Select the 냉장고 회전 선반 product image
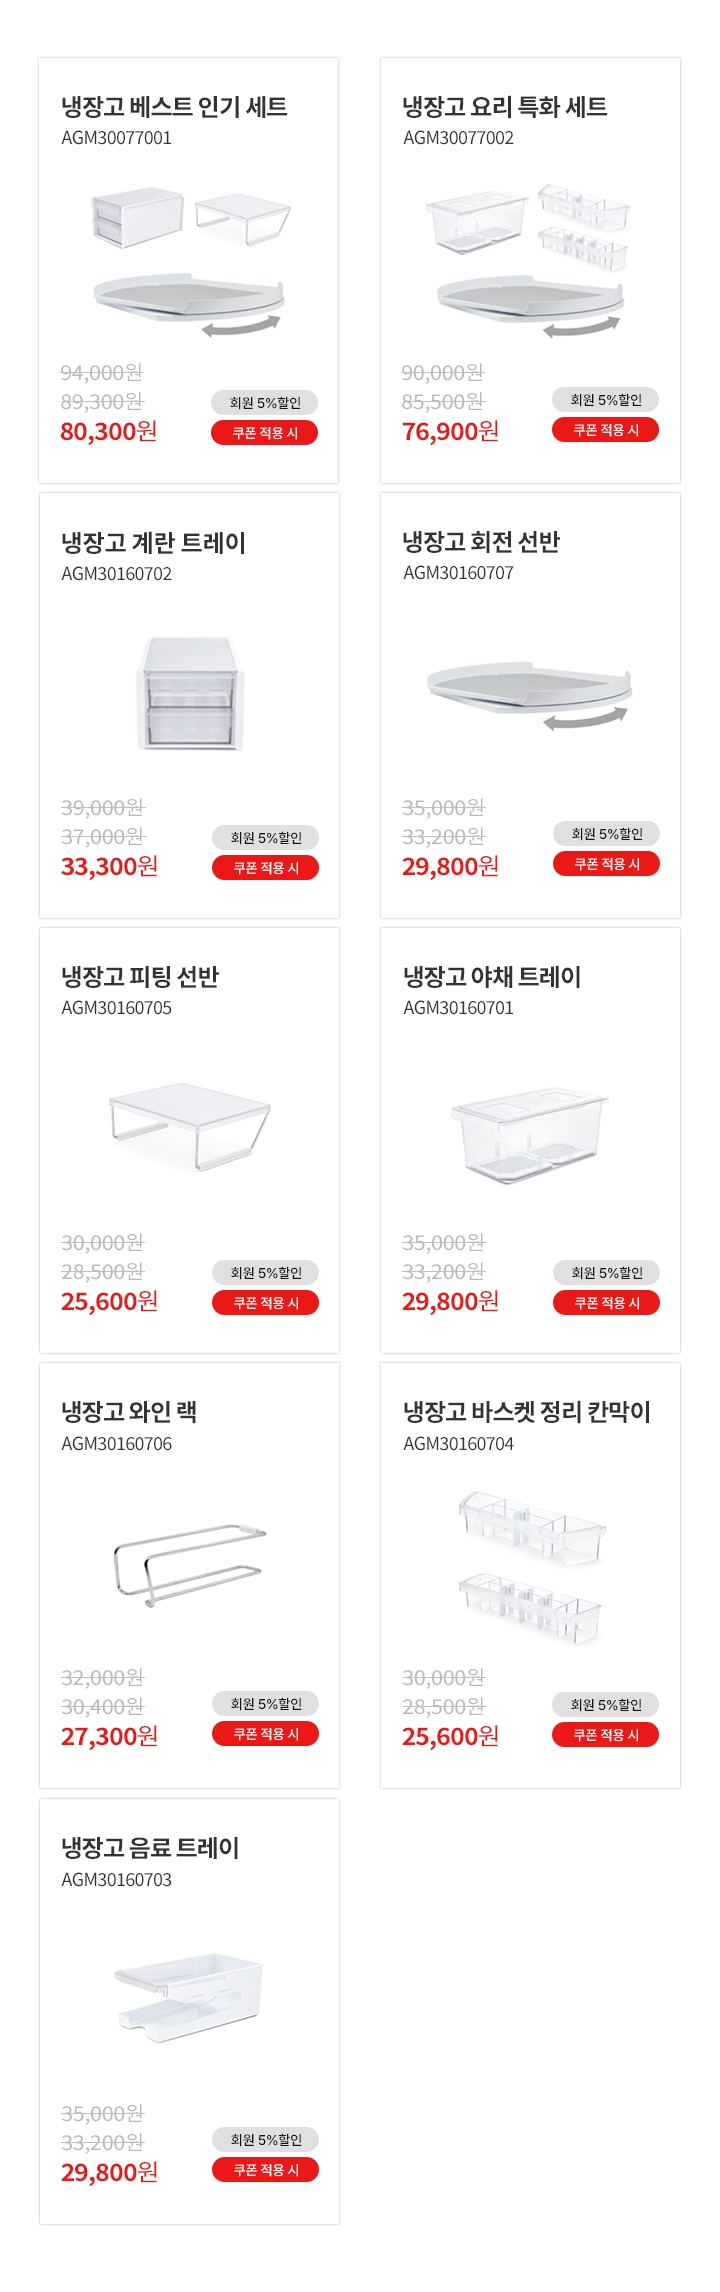 (530, 694)
